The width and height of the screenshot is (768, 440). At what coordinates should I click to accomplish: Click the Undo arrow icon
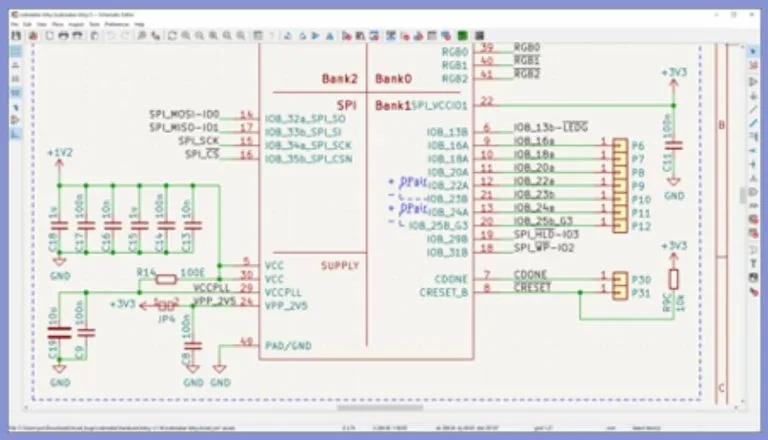(x=111, y=36)
